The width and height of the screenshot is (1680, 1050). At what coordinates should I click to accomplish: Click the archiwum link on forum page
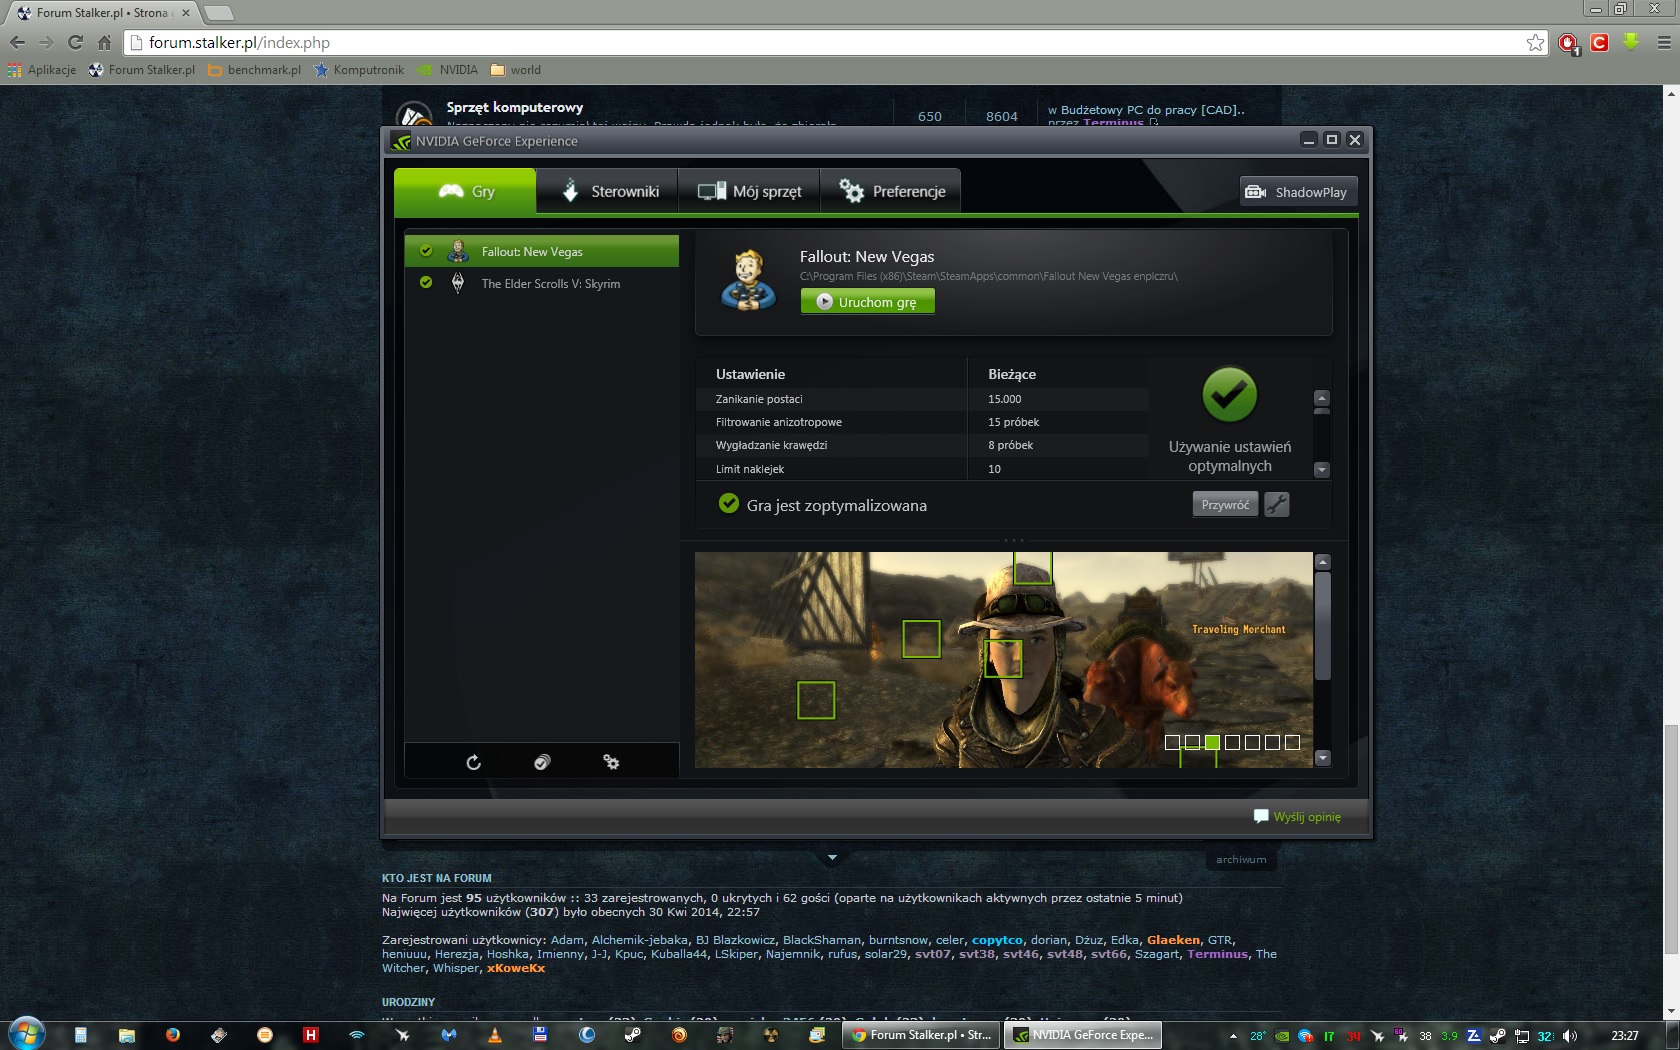click(x=1241, y=860)
